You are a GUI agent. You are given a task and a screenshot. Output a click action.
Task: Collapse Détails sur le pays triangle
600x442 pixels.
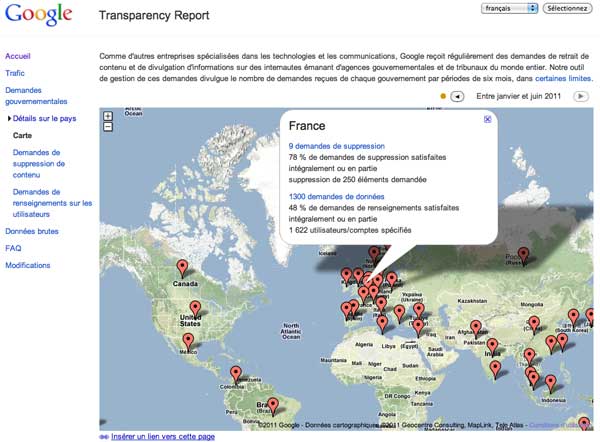(9, 119)
